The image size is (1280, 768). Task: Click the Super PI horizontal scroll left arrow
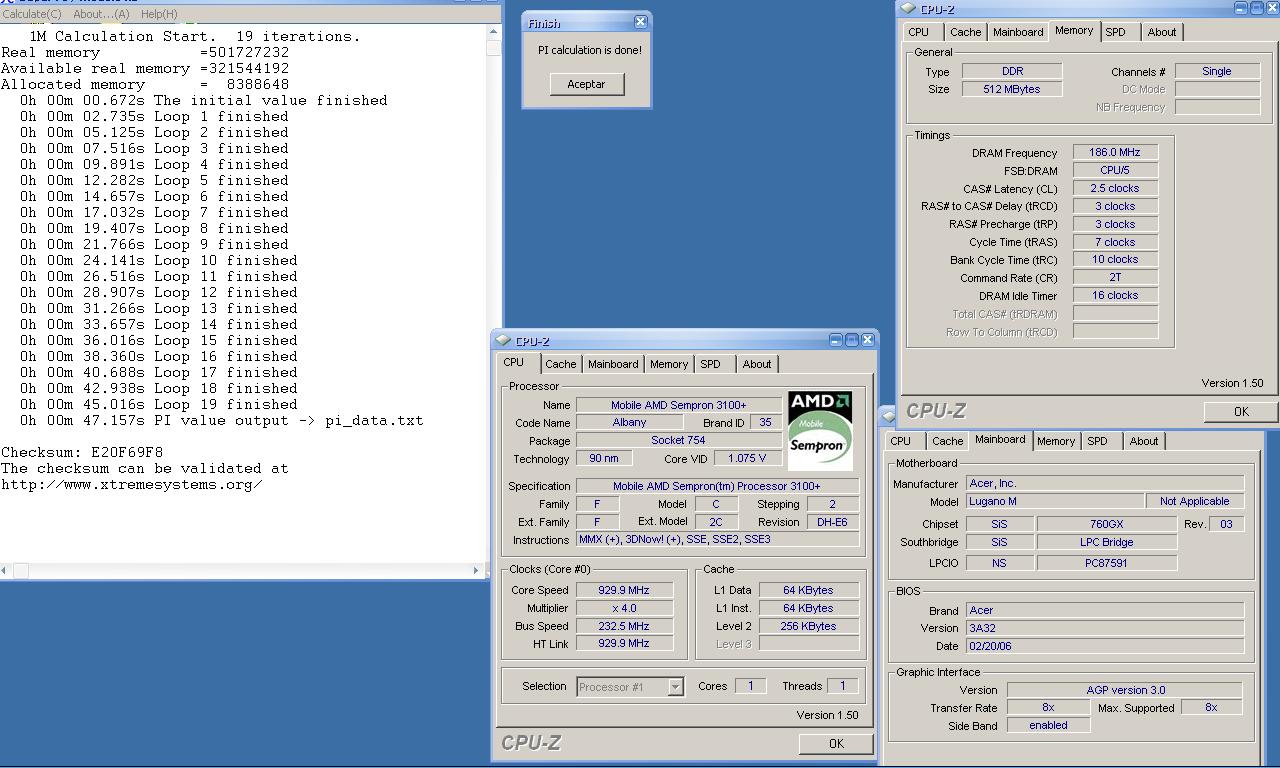coord(6,570)
